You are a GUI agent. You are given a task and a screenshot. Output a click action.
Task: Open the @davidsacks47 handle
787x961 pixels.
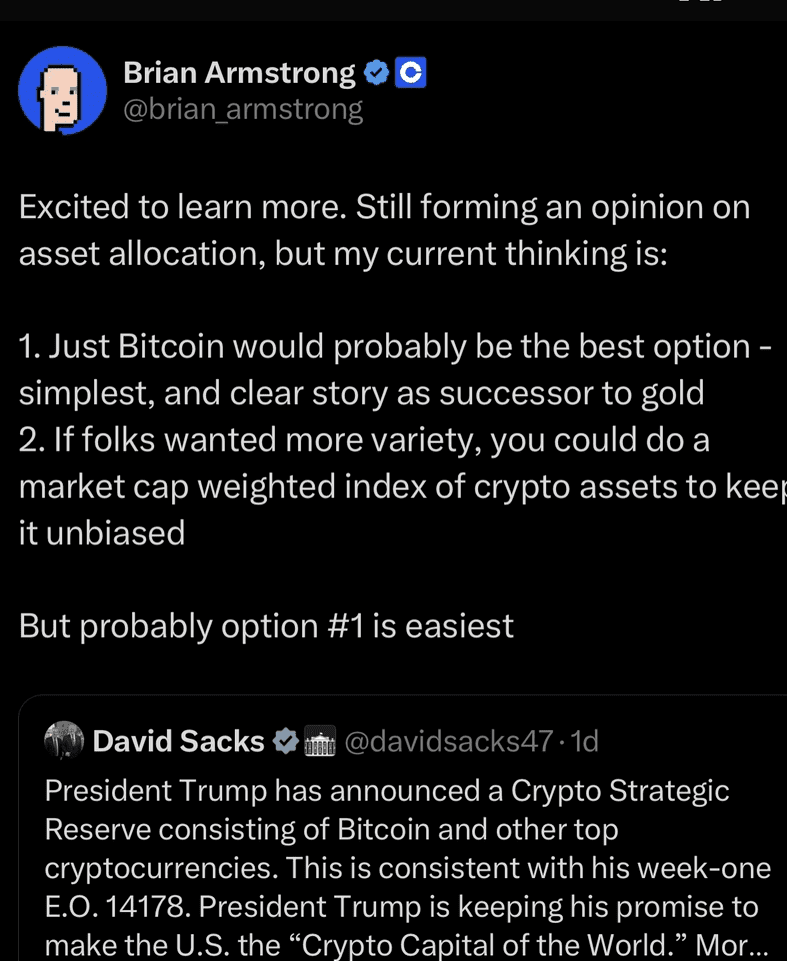point(448,741)
